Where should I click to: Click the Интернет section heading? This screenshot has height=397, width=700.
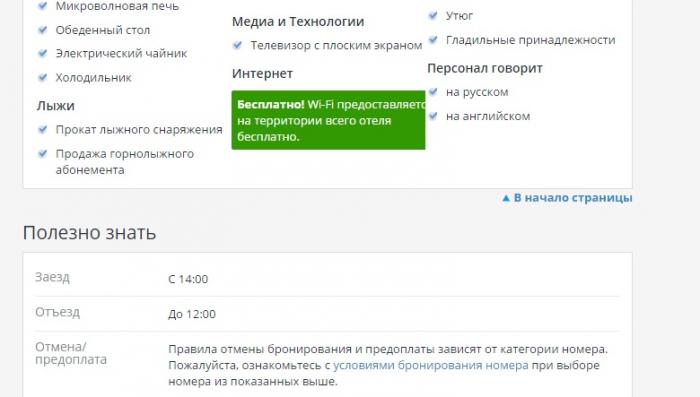(x=262, y=74)
